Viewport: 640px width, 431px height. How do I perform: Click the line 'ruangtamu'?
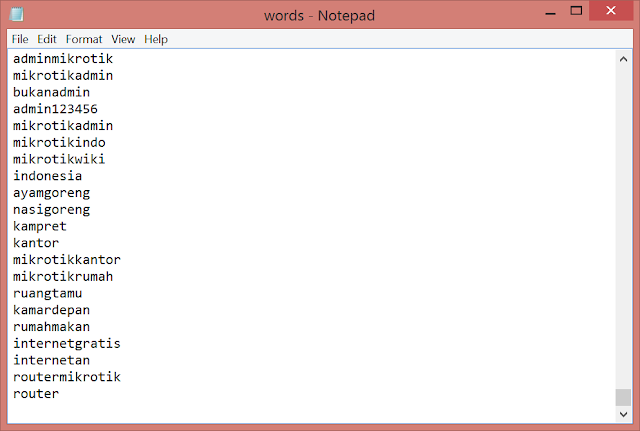[x=48, y=293]
